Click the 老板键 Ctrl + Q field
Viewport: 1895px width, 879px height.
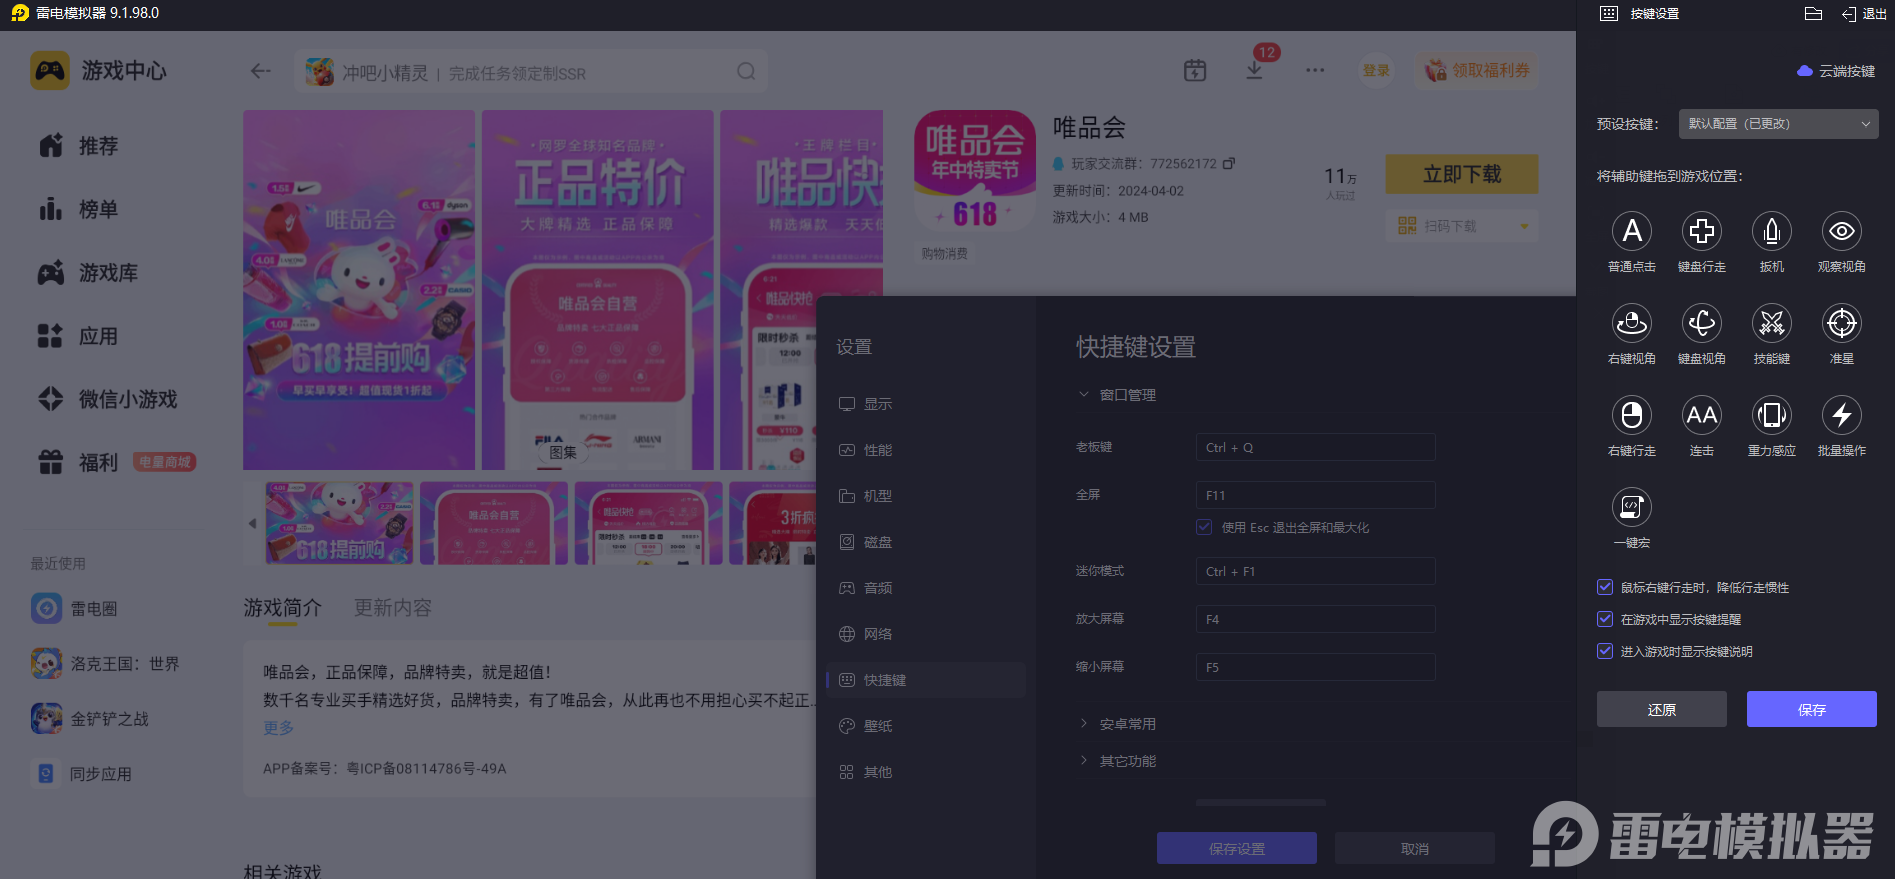click(x=1315, y=447)
